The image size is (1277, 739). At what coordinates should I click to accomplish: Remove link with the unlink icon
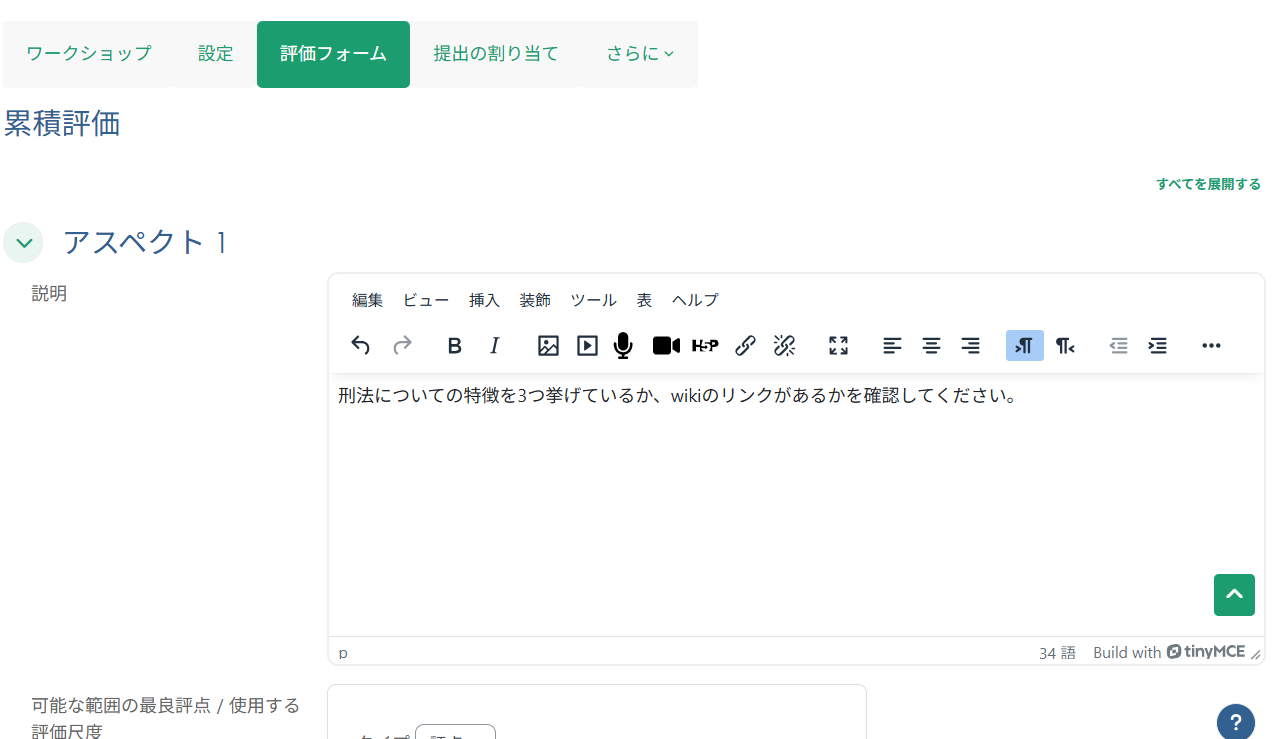coord(784,345)
